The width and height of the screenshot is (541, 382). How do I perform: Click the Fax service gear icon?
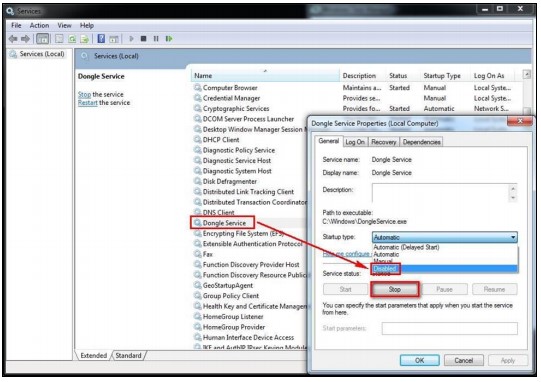coord(198,254)
